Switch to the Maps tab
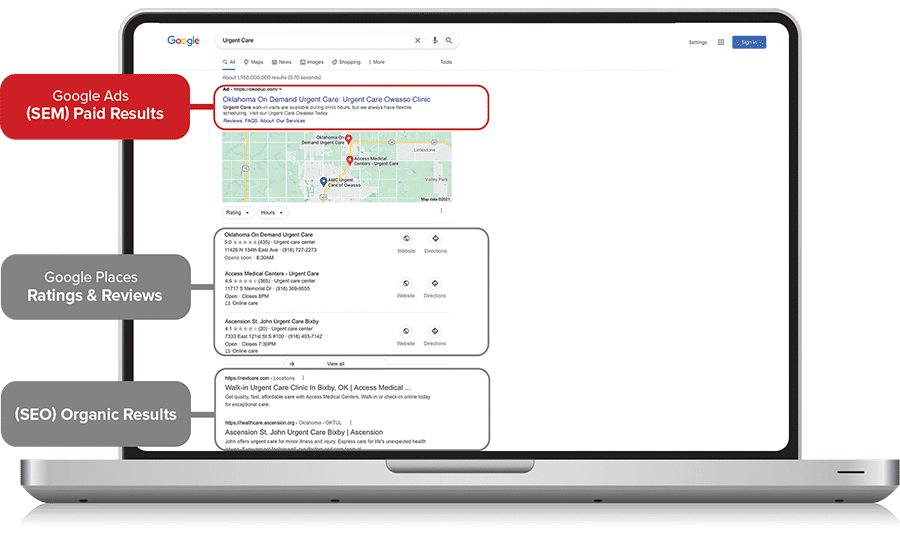The width and height of the screenshot is (900, 537). coord(254,62)
